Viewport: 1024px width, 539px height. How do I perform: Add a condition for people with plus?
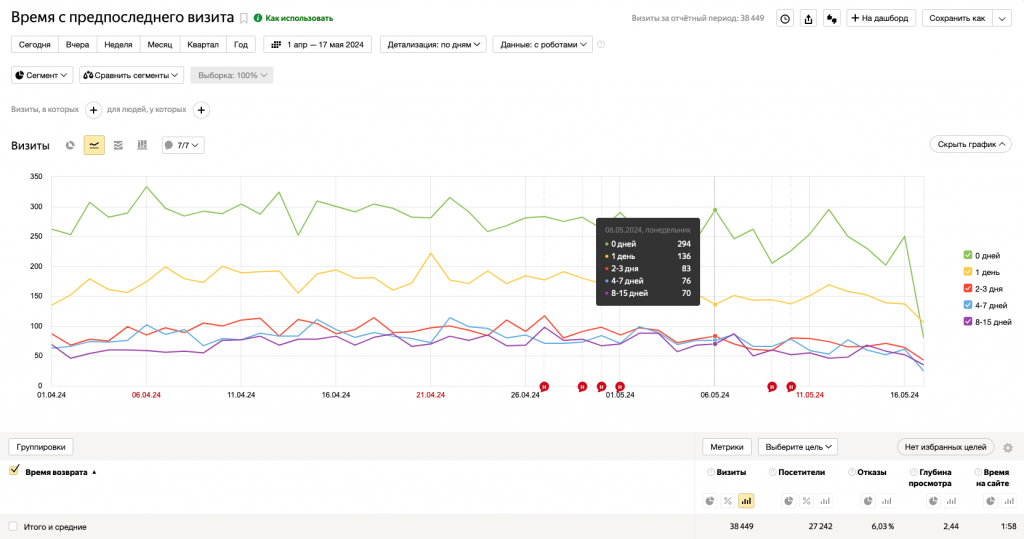click(201, 110)
